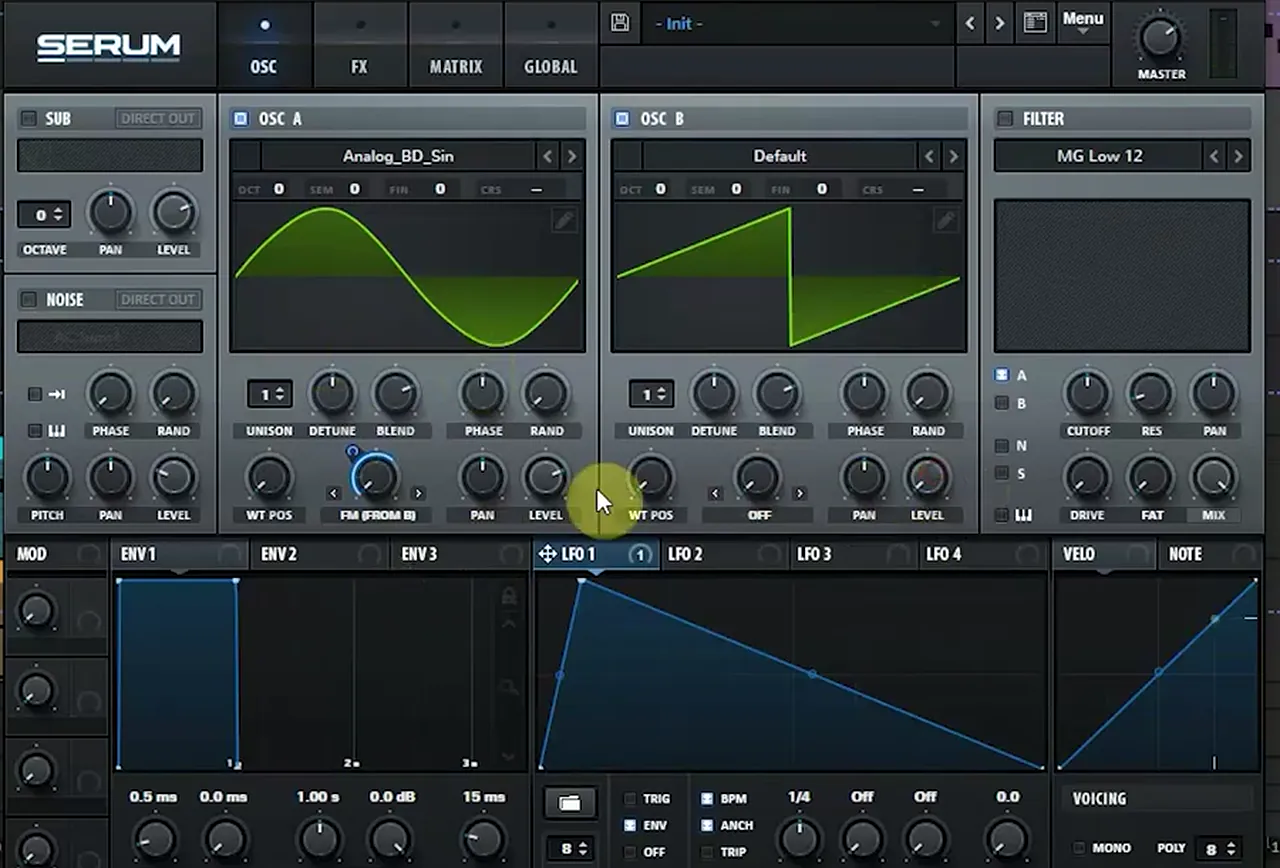Adjust SUB octave stepper

click(x=43, y=214)
